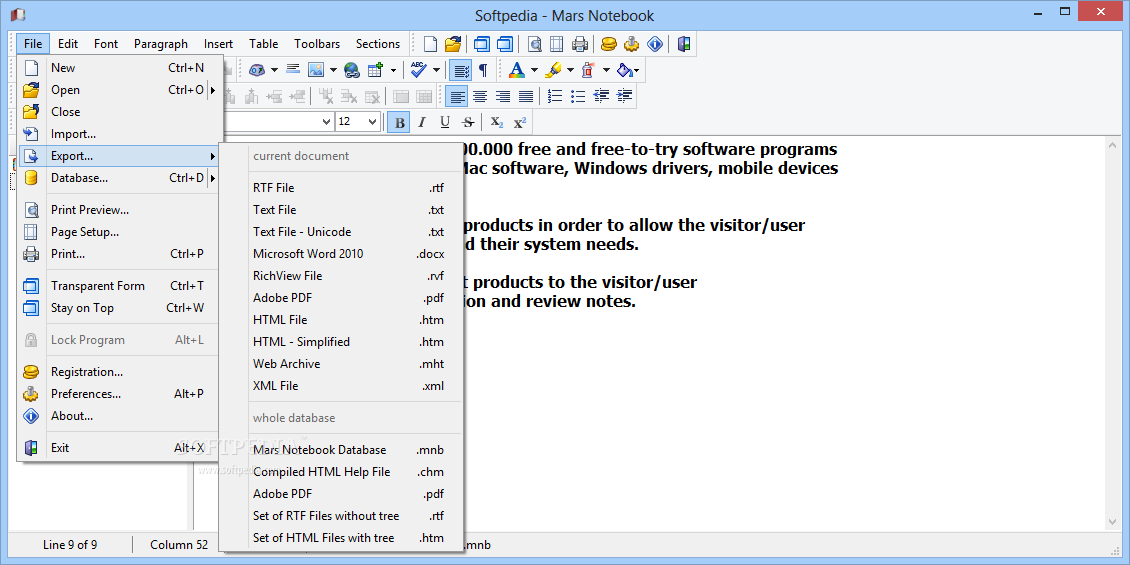This screenshot has height=565, width=1130.
Task: Click the Open folder toolbar icon
Action: (453, 44)
